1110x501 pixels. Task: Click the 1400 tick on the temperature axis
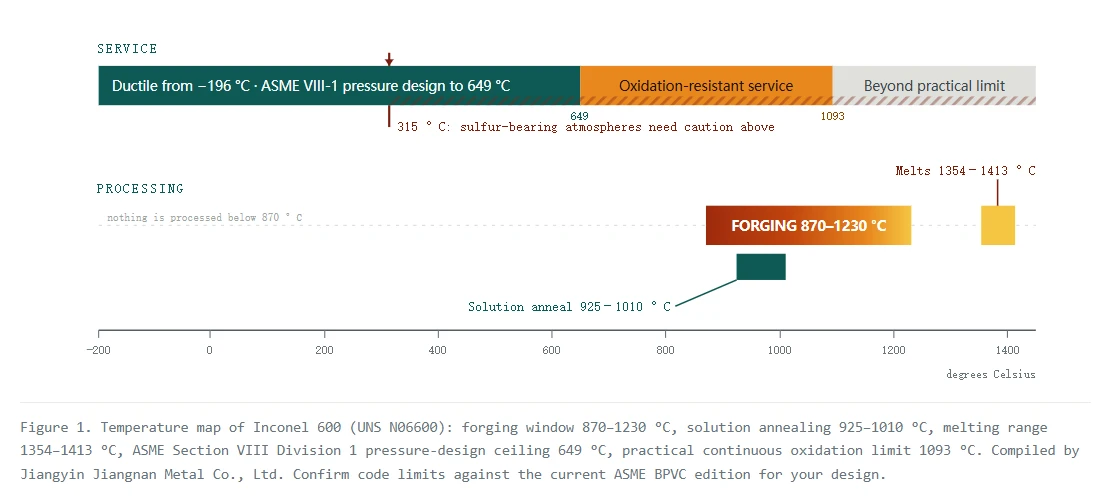click(1007, 350)
